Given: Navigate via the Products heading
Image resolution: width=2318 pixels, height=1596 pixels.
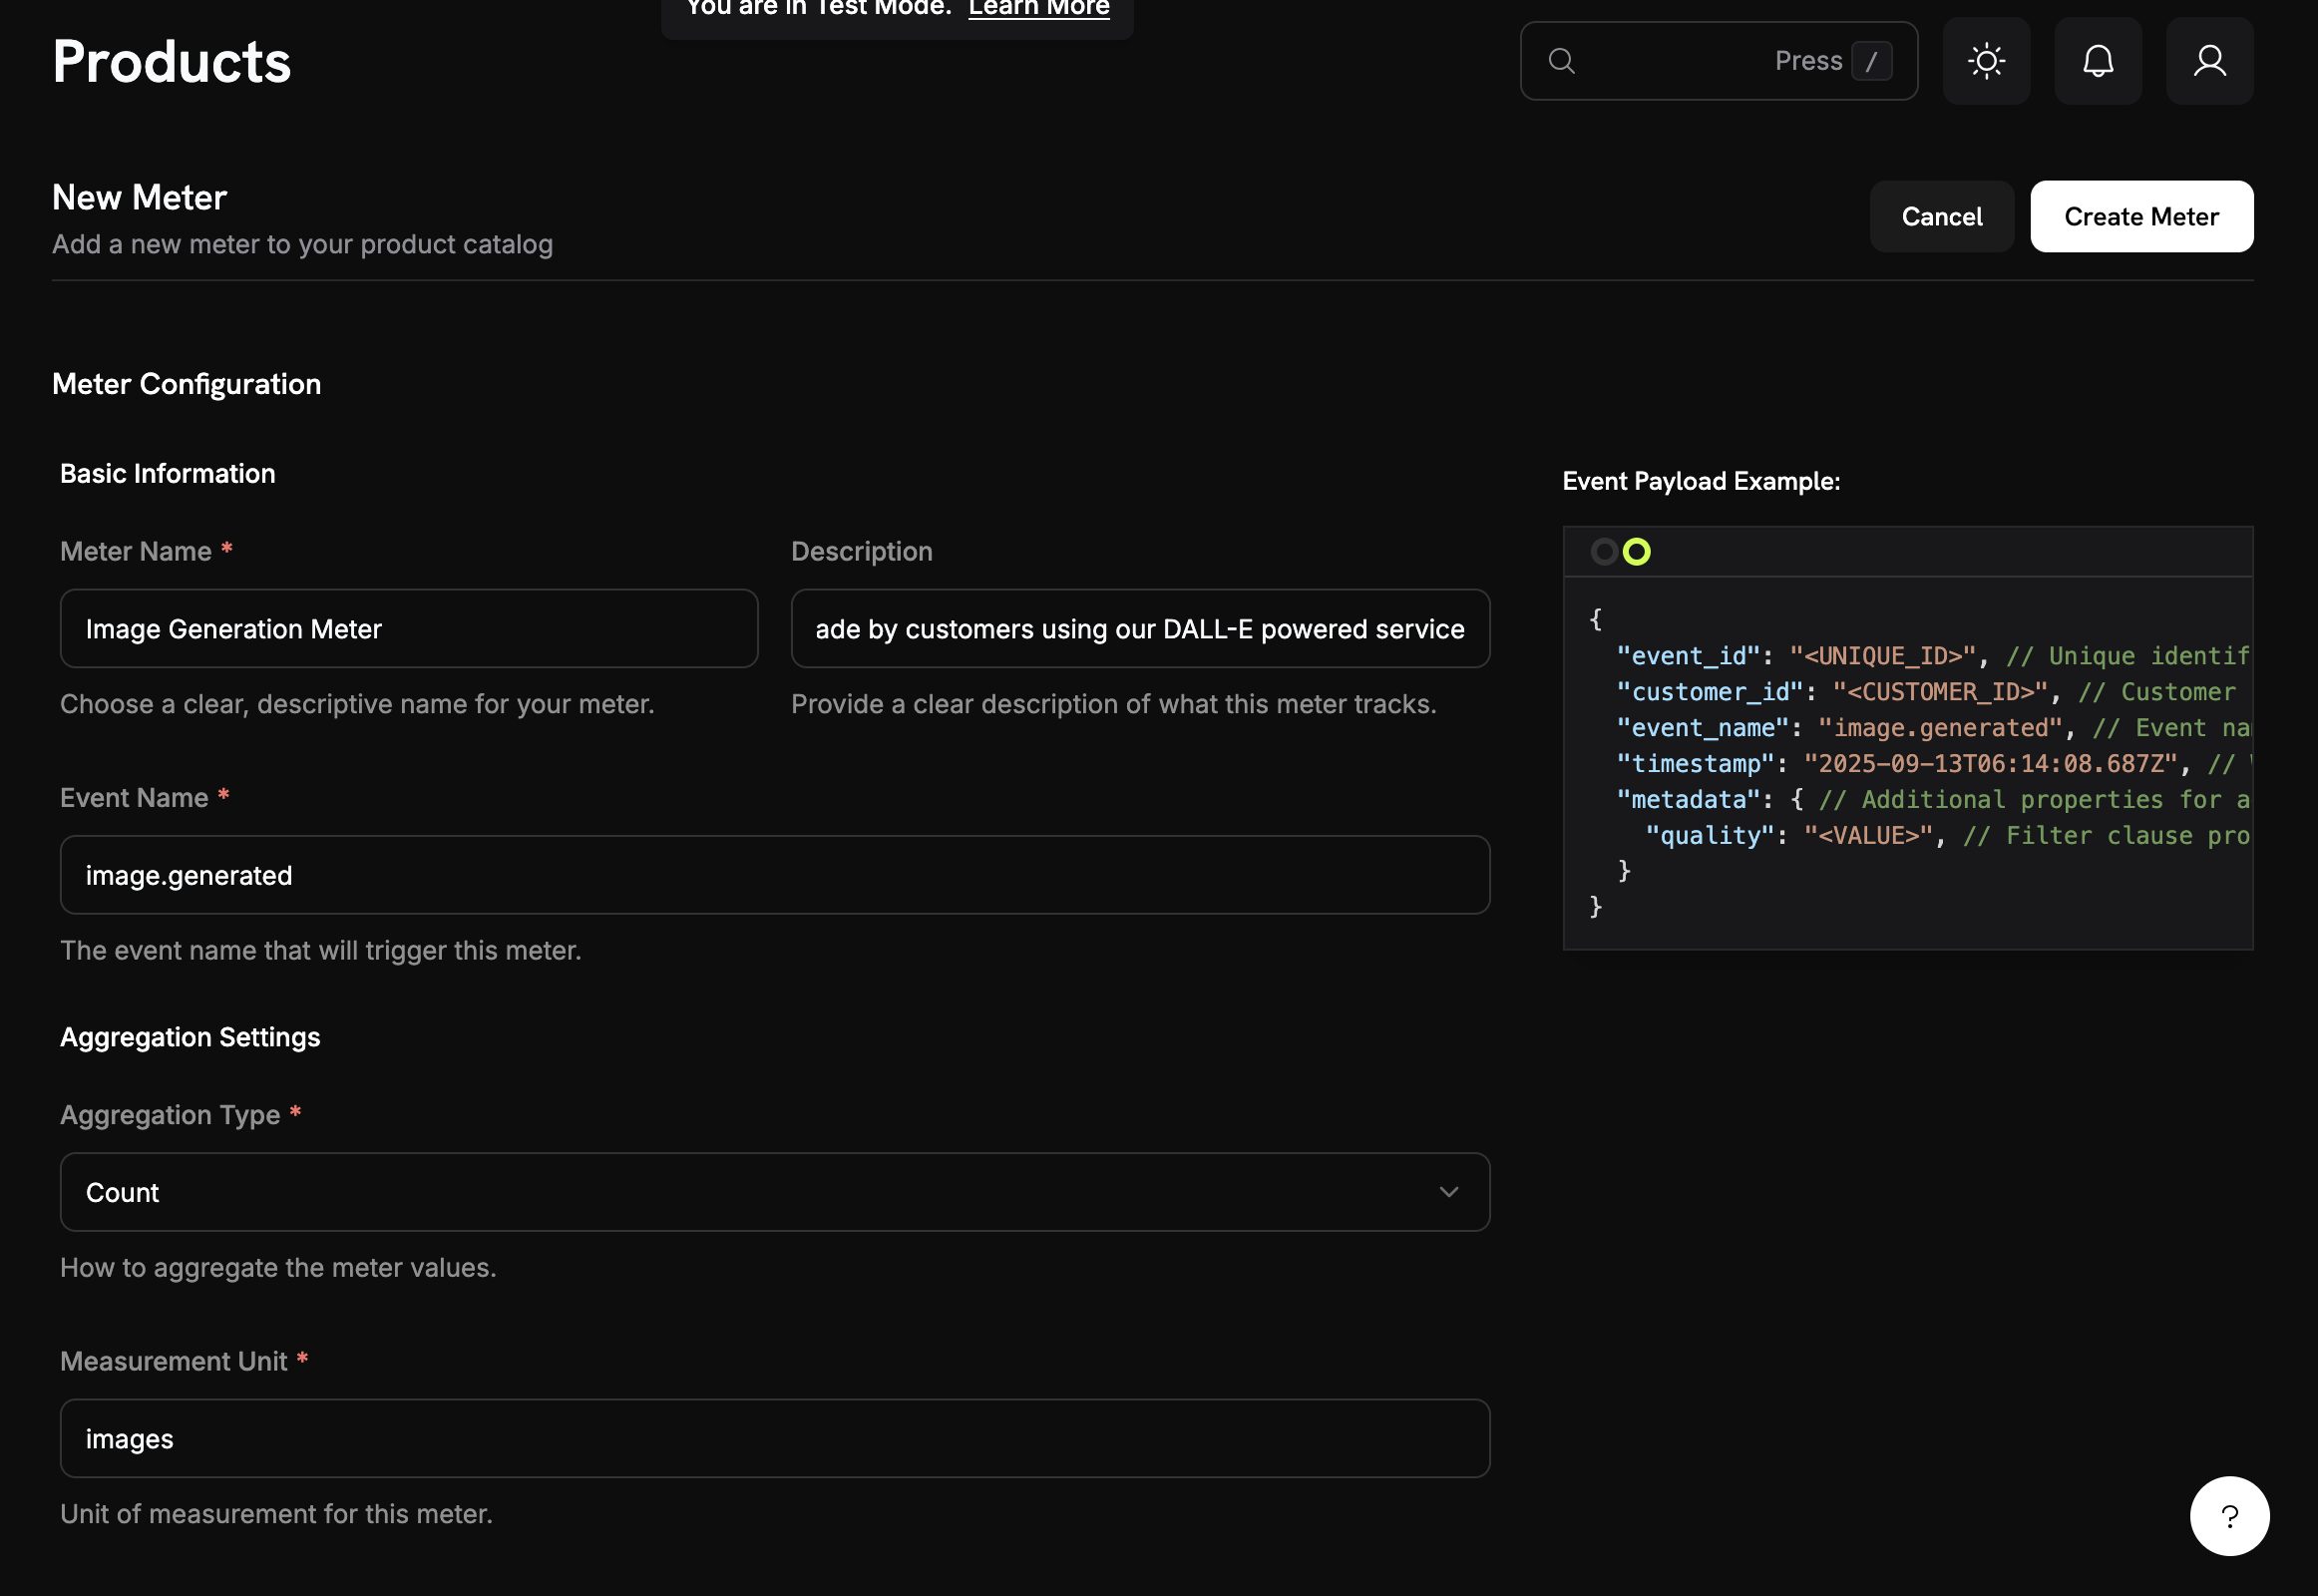Looking at the screenshot, I should coord(171,60).
